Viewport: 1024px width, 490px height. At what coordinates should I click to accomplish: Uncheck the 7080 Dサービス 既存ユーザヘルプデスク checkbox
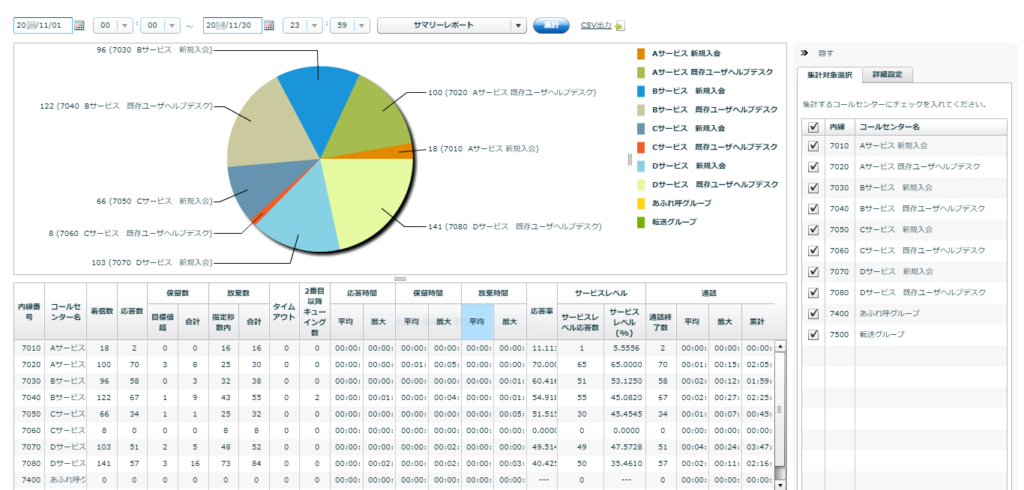click(813, 292)
